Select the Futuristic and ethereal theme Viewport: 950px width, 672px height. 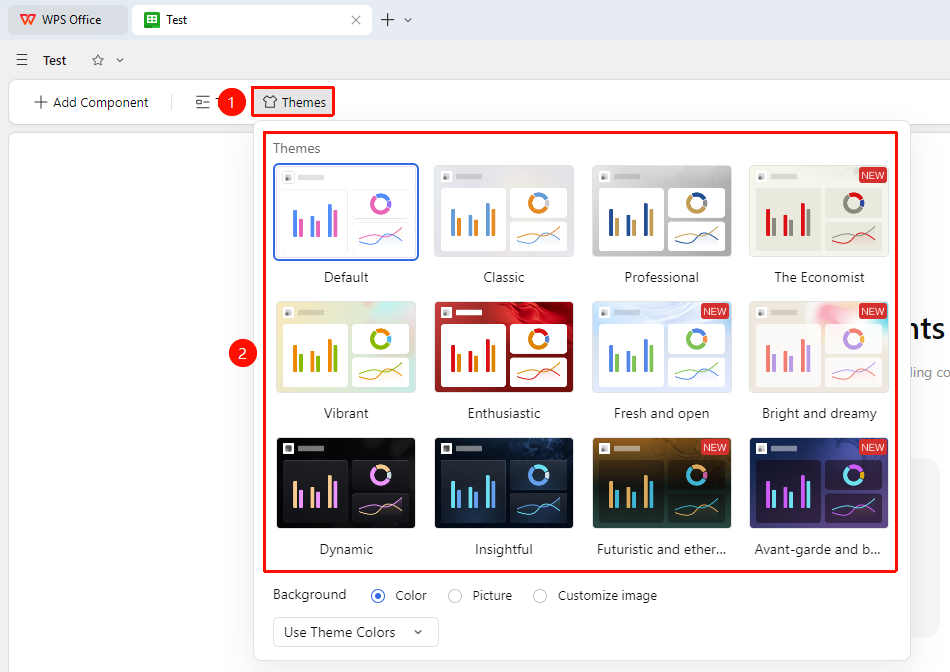tap(662, 483)
